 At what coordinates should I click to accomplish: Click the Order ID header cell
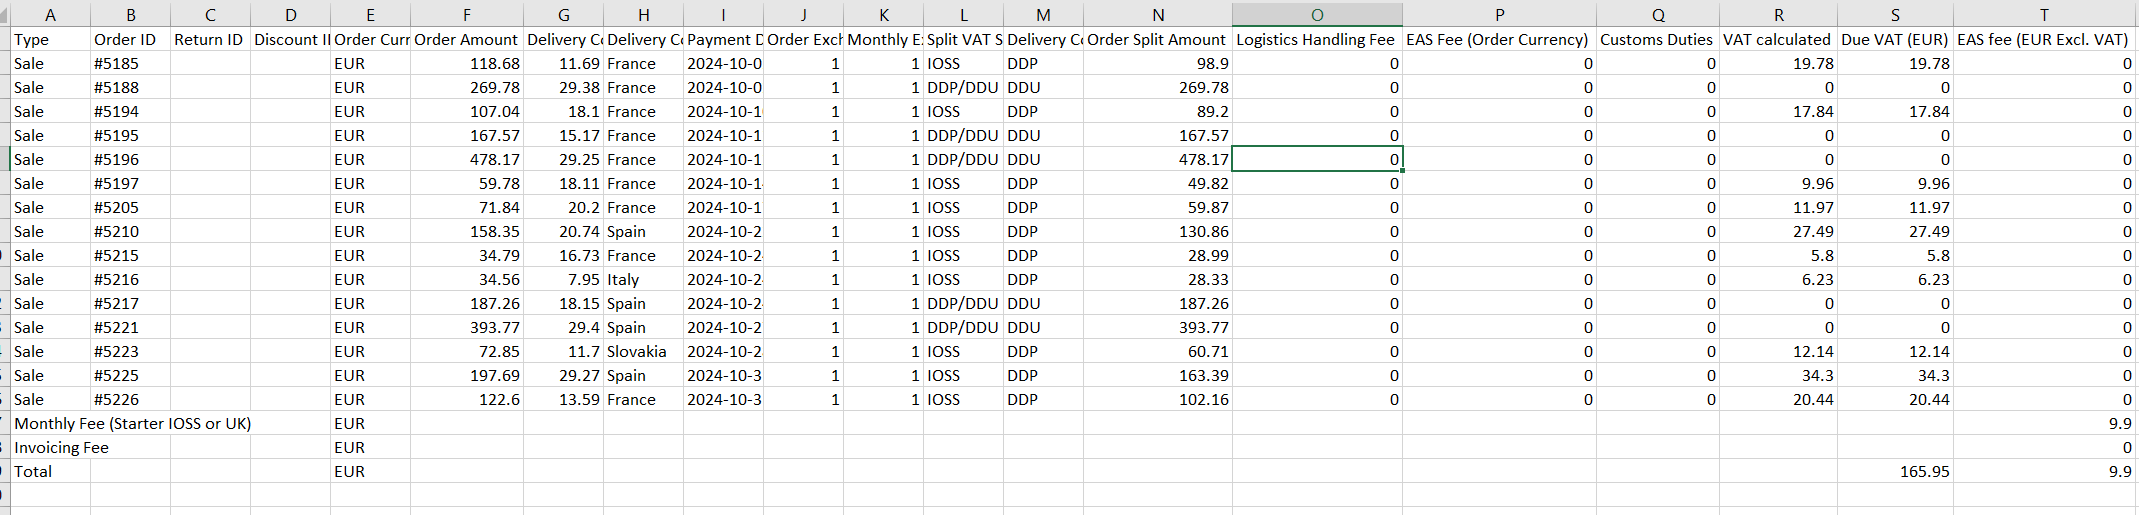[x=129, y=40]
